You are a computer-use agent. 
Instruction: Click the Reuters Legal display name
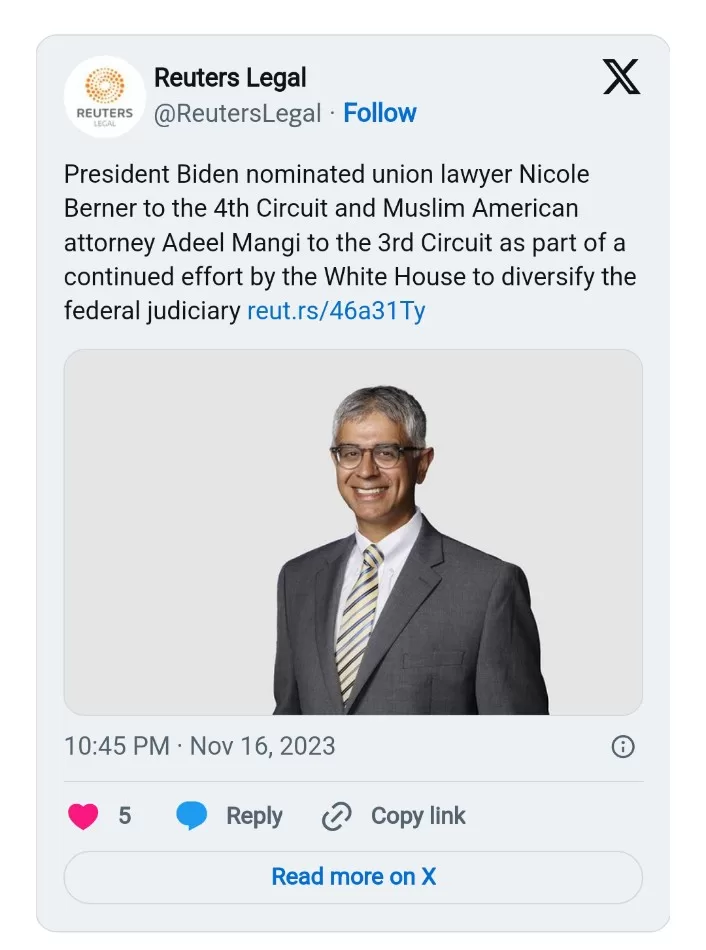pyautogui.click(x=230, y=78)
